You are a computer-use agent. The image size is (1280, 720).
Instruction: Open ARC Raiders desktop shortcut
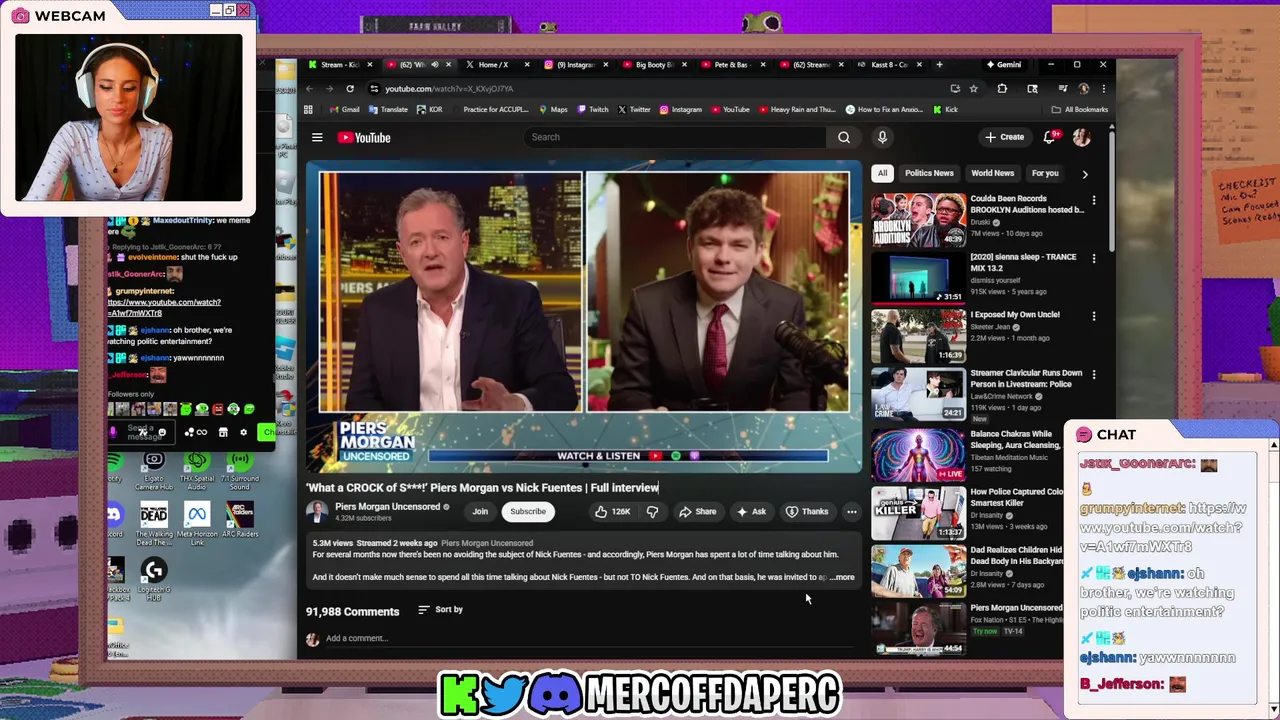pos(240,520)
